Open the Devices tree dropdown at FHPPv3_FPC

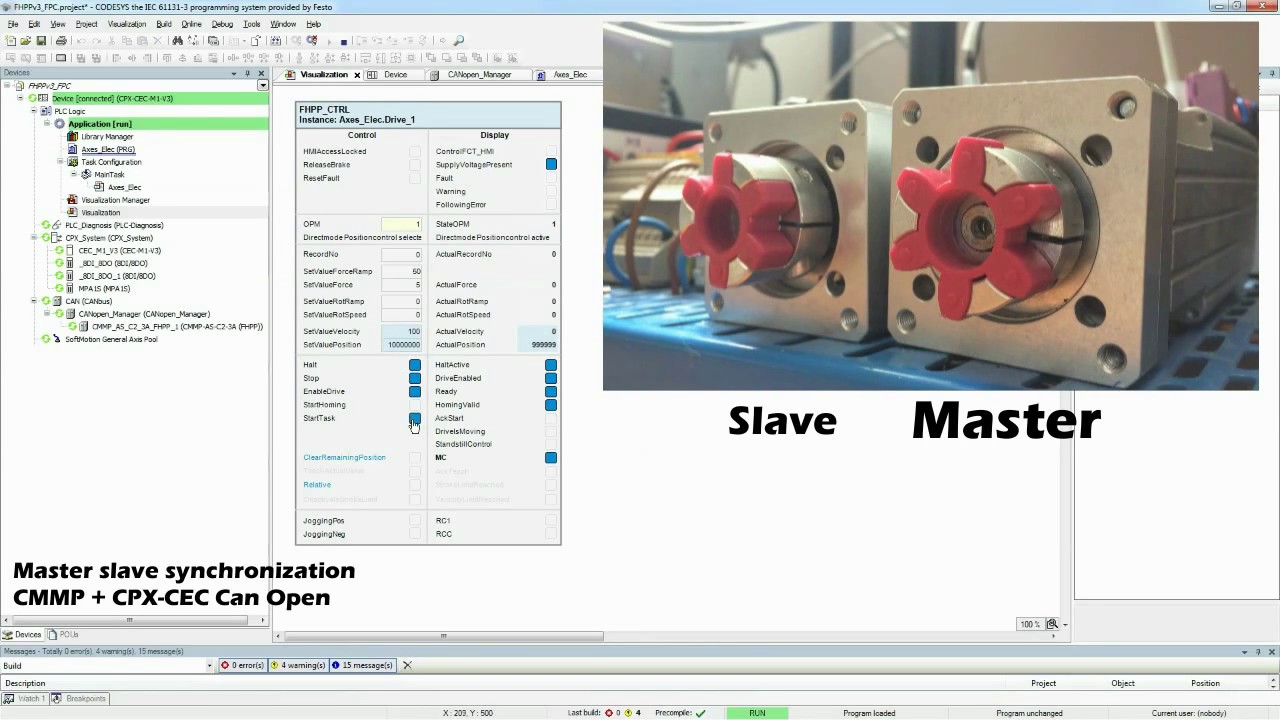263,86
